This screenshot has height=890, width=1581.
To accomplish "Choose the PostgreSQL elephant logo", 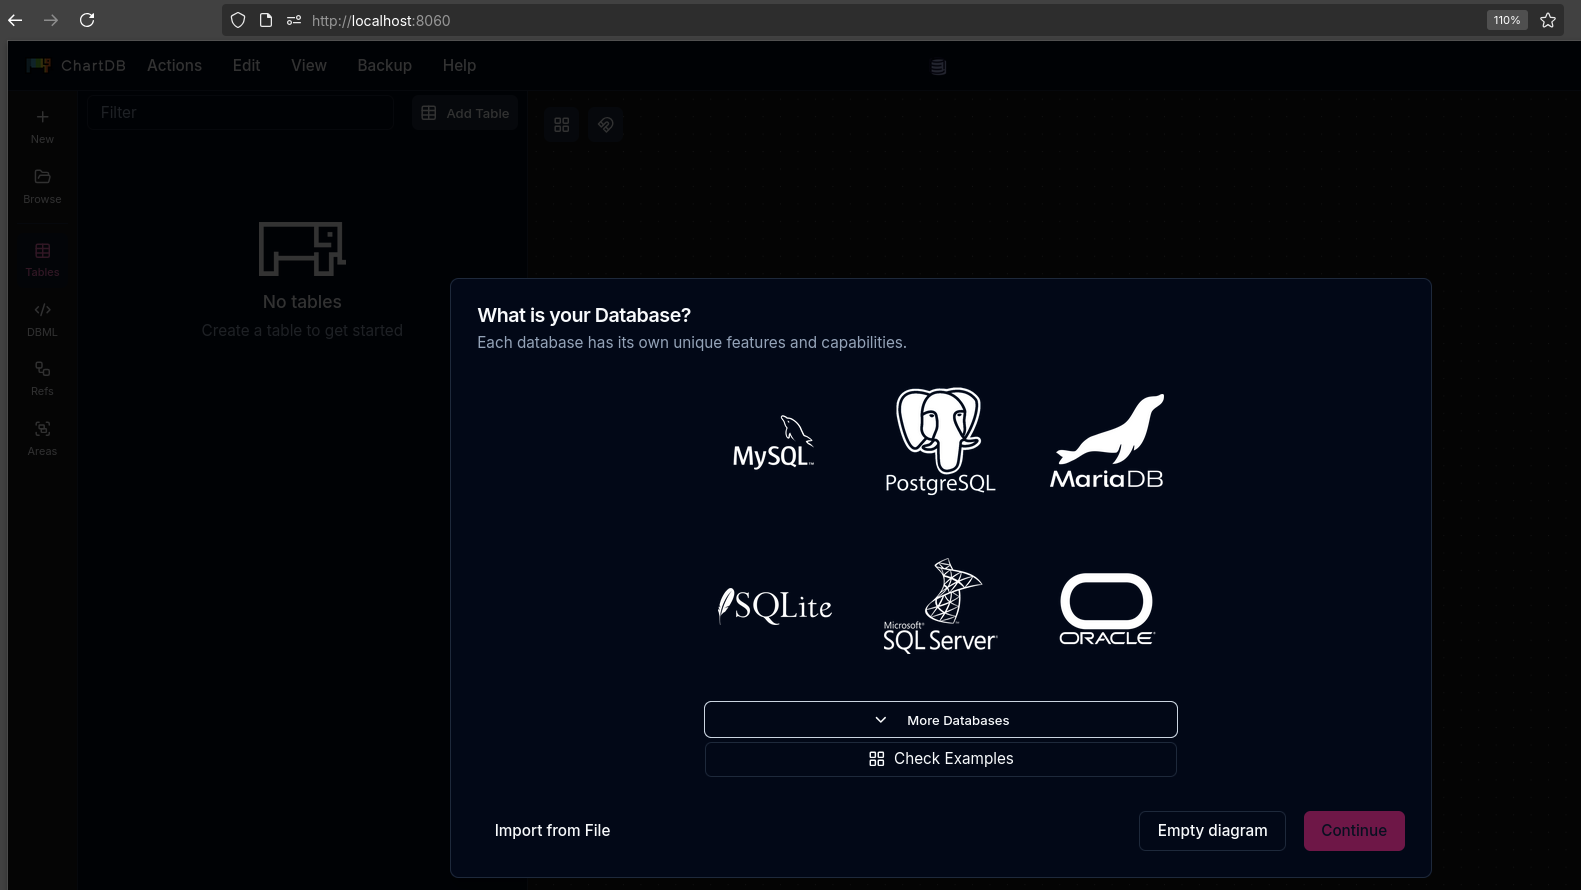I will pos(940,441).
